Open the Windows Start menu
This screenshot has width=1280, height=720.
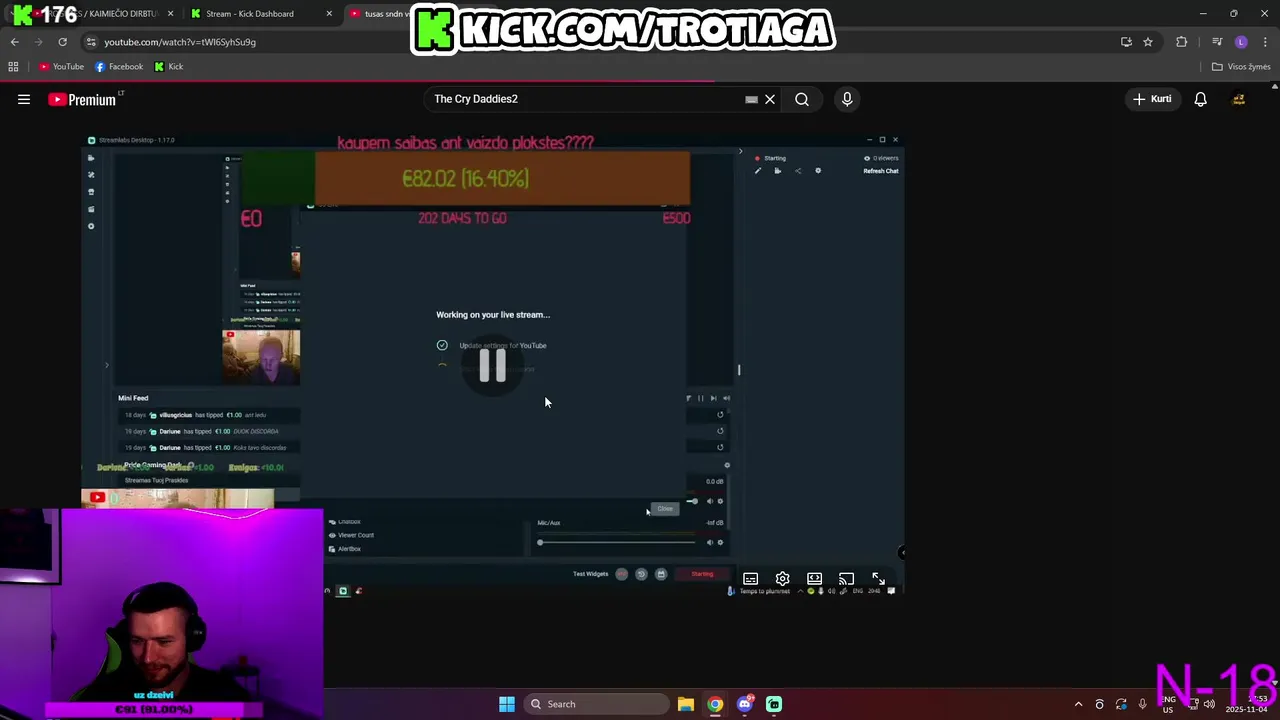click(x=507, y=704)
